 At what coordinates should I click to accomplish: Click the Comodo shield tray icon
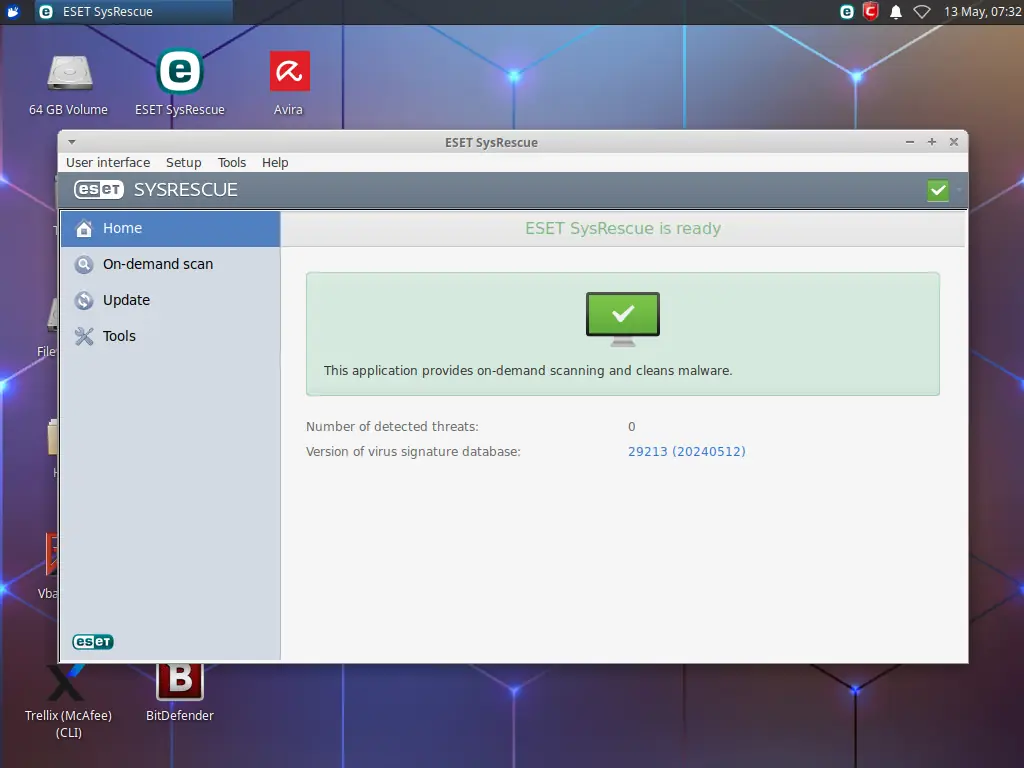click(871, 12)
